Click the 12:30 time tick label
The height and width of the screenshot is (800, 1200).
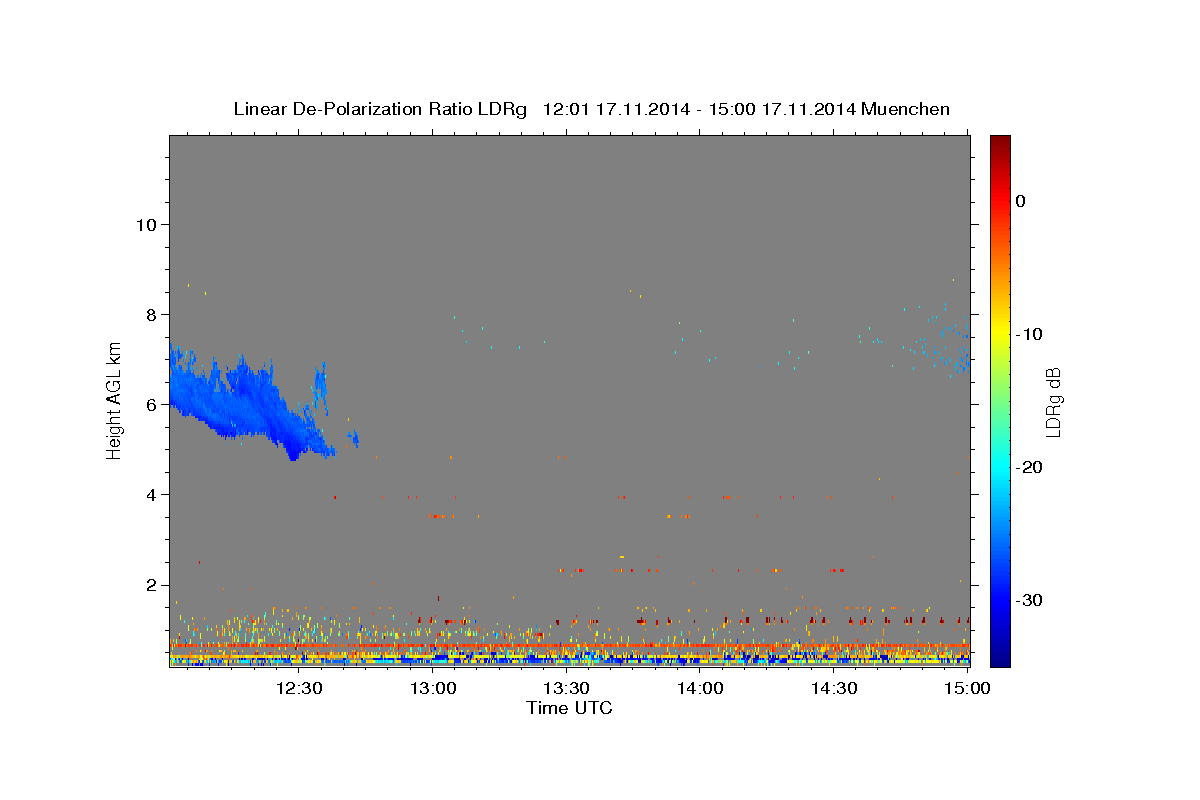299,688
